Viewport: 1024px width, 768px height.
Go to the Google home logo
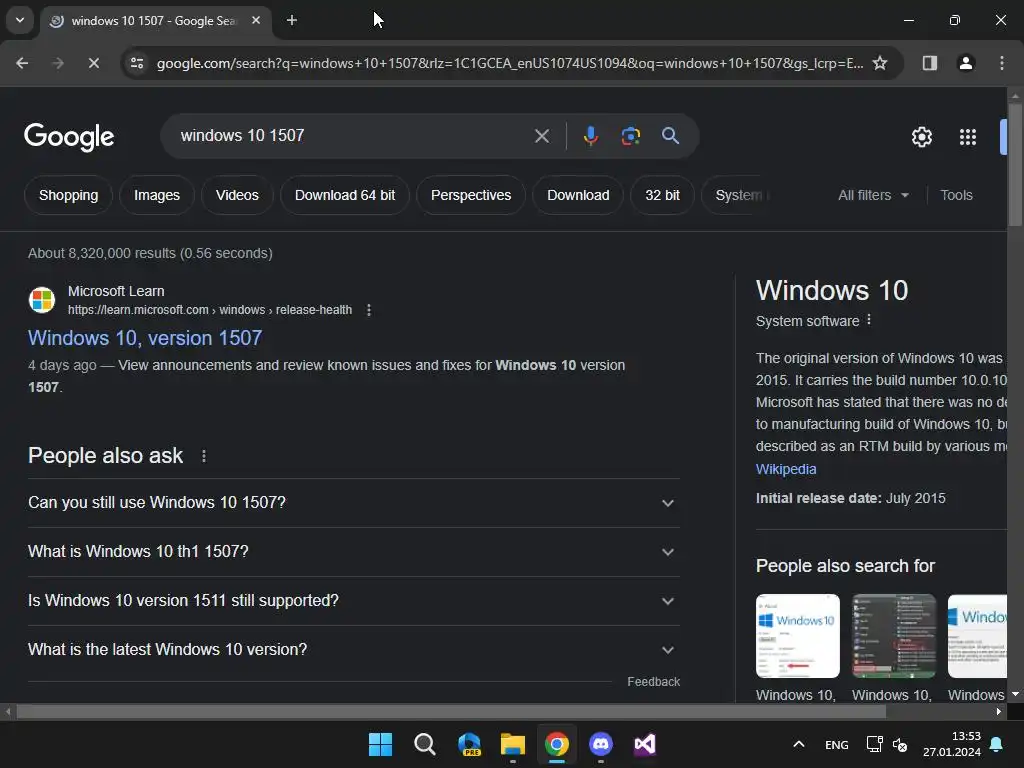(x=69, y=136)
